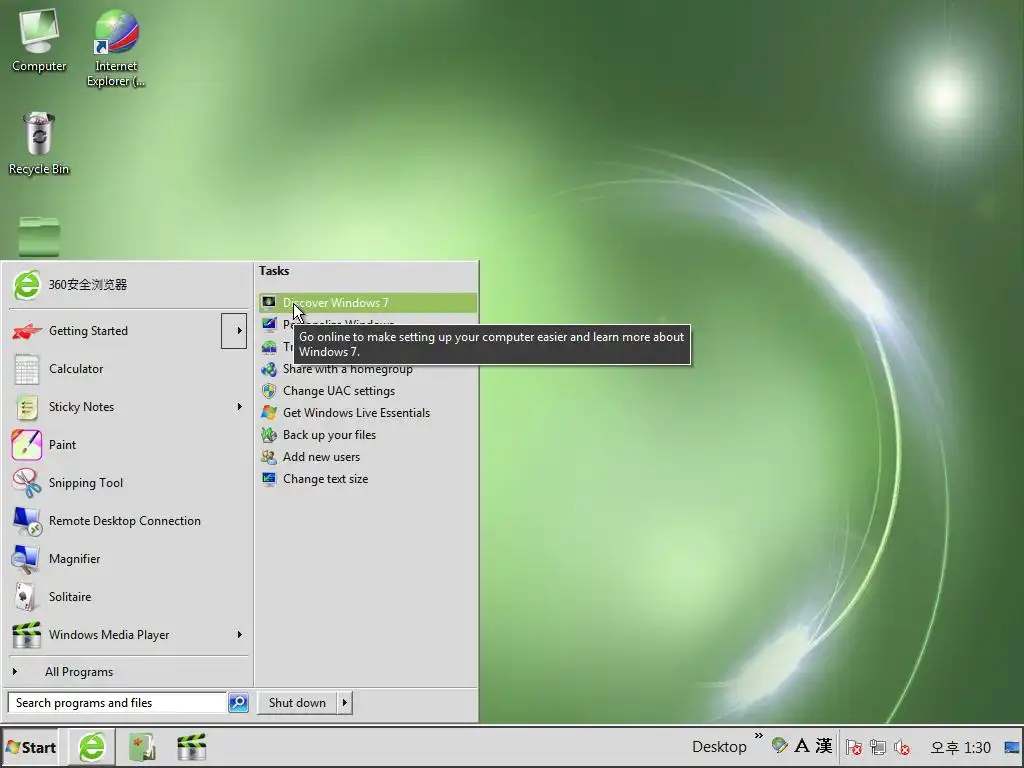Screen dimensions: 1024x768
Task: Open the Shut down options arrow
Action: click(344, 703)
